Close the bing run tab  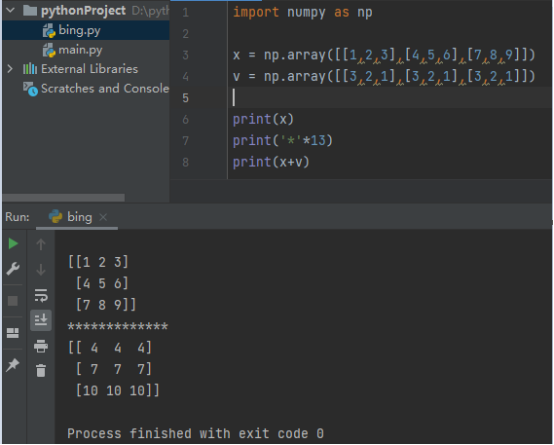(103, 217)
